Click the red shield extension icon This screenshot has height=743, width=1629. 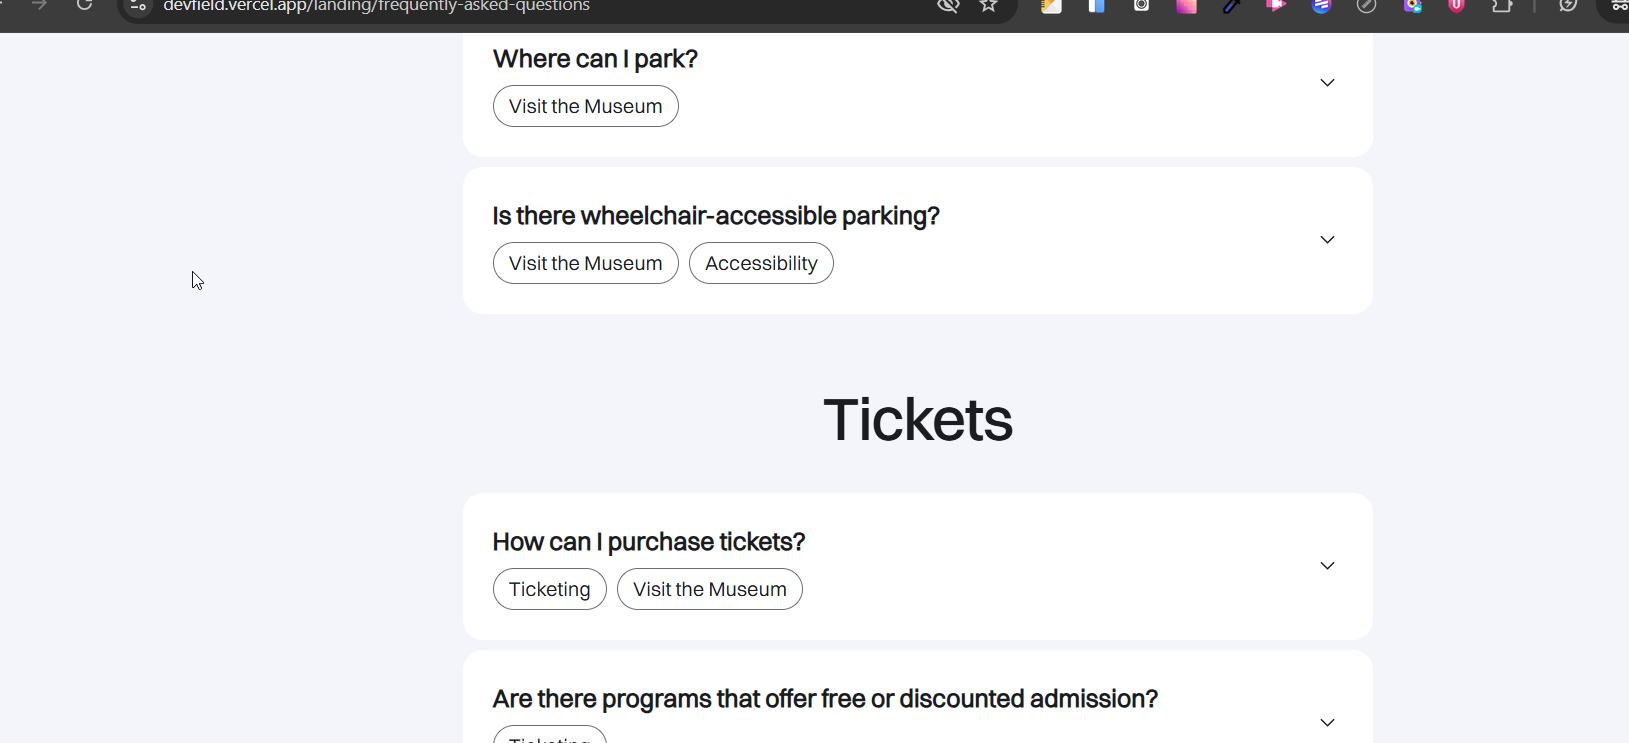tap(1457, 6)
